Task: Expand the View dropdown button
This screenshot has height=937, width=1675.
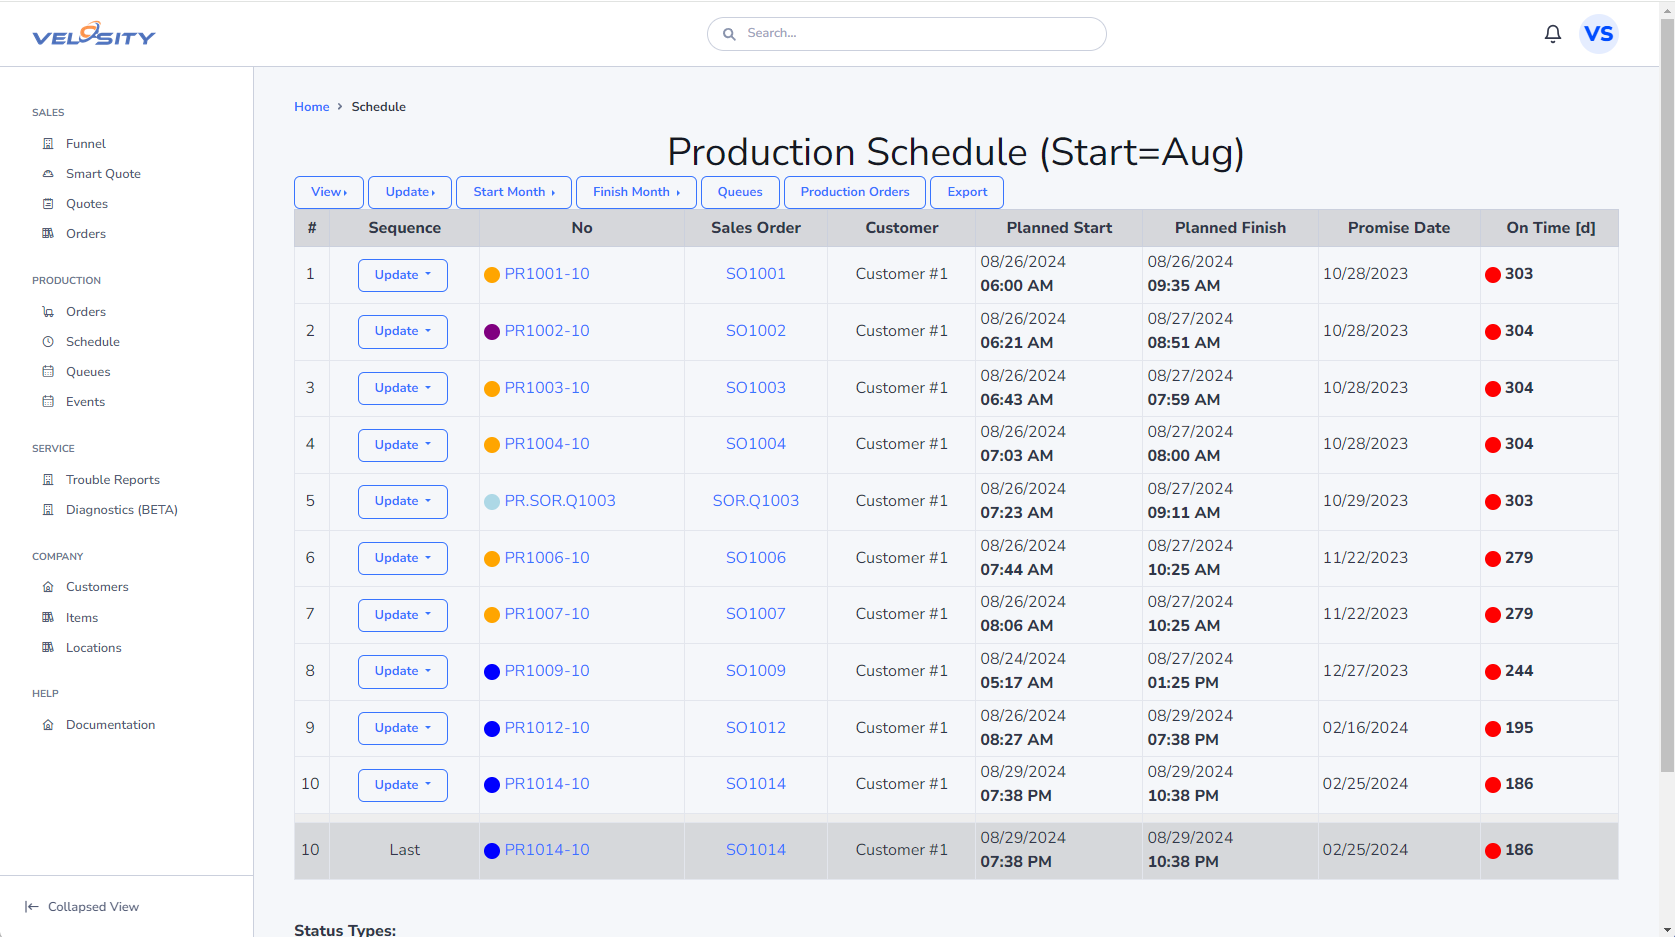Action: (x=329, y=192)
